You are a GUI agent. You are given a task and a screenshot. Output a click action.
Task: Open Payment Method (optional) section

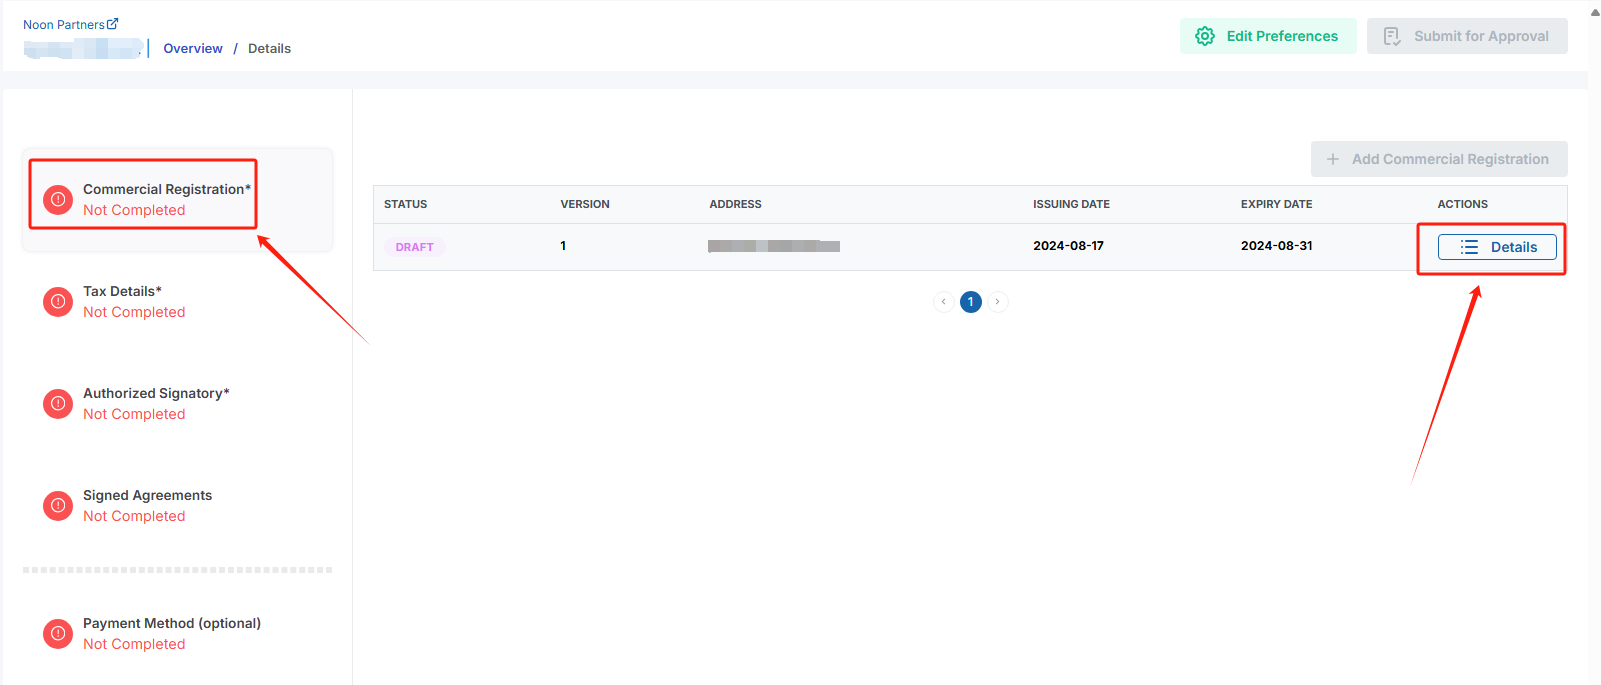point(171,633)
